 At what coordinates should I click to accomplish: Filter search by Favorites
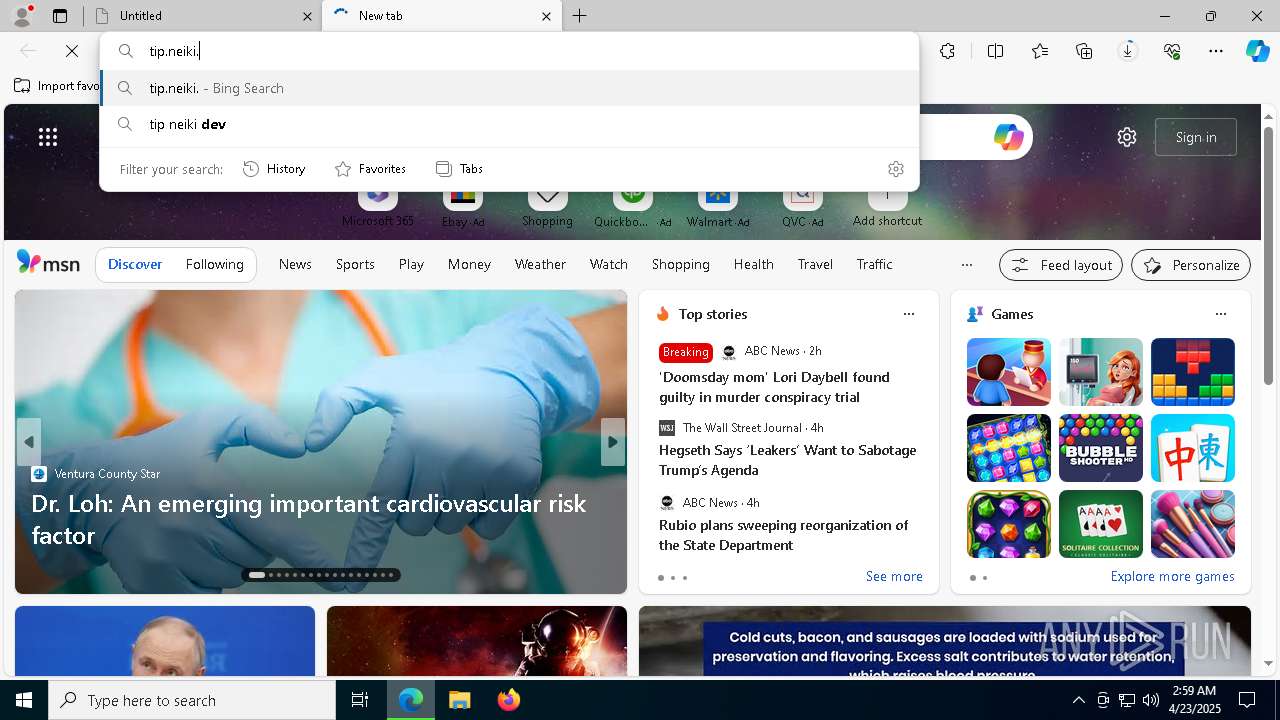(370, 169)
